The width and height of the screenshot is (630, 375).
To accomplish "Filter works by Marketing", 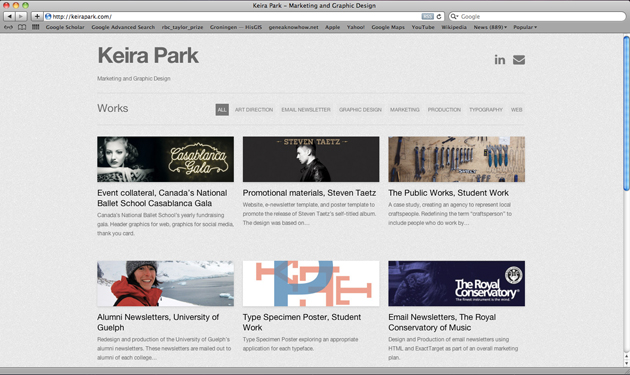I will 405,110.
